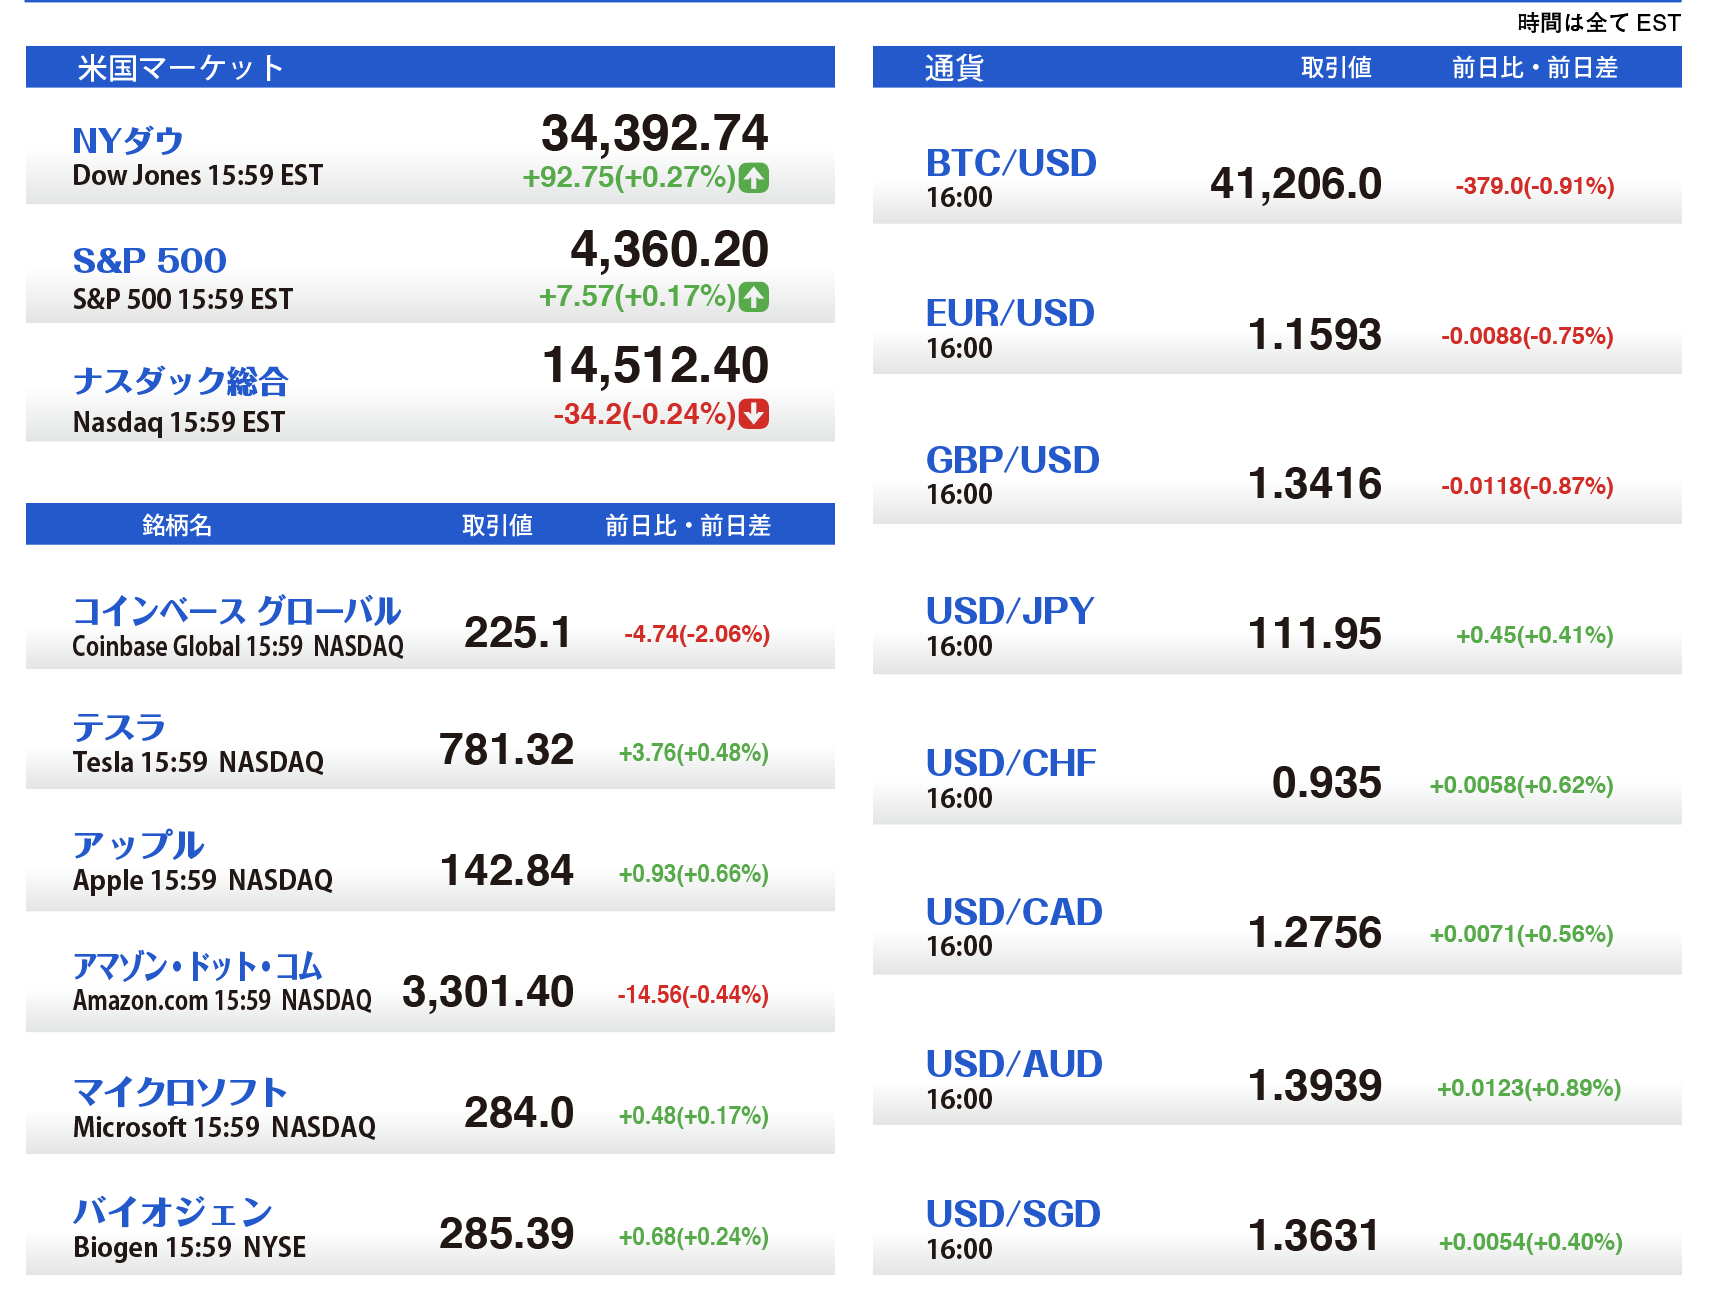This screenshot has height=1298, width=1710.
Task: Click the マイクロソフト stock link
Action: coord(180,1092)
